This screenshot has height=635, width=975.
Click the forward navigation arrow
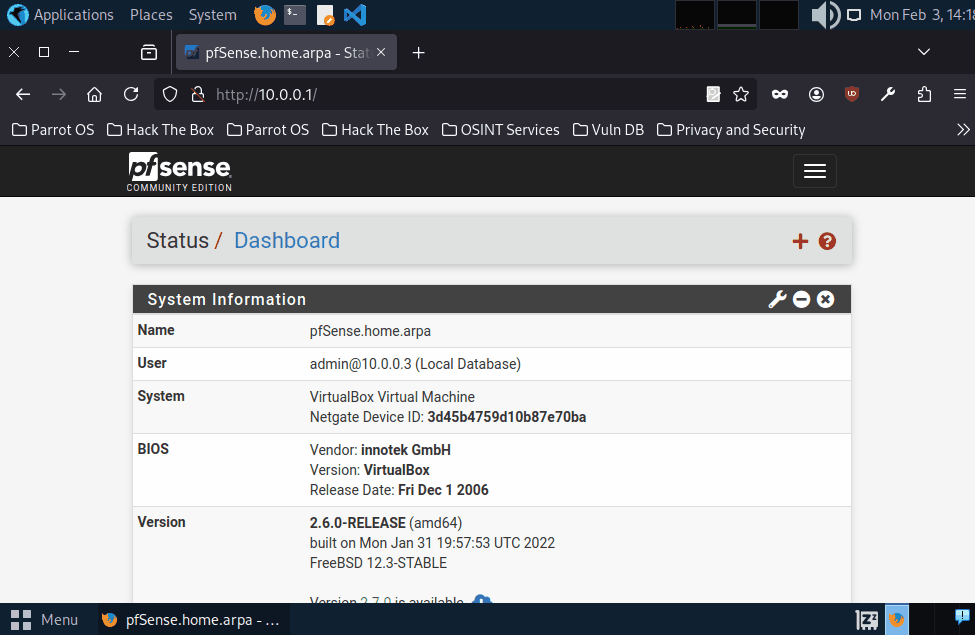[x=59, y=95]
